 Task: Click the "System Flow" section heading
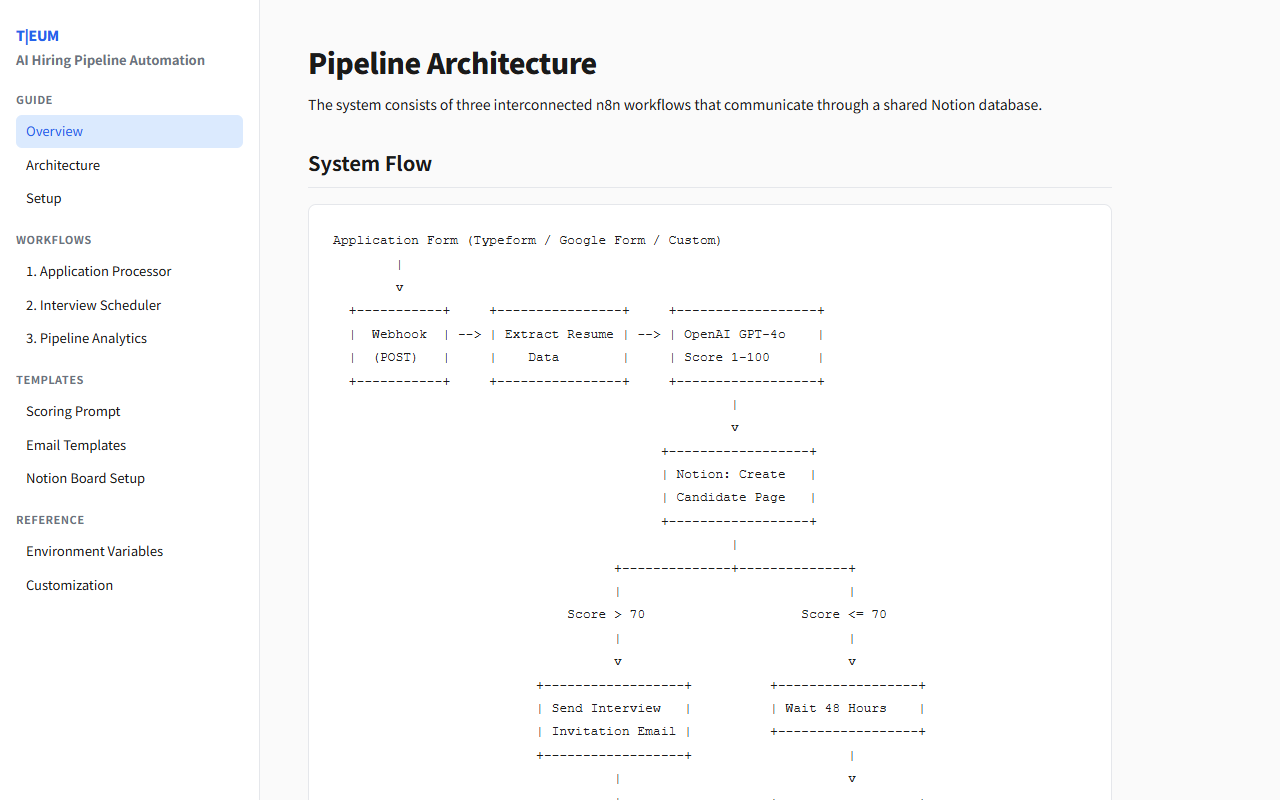(x=369, y=163)
